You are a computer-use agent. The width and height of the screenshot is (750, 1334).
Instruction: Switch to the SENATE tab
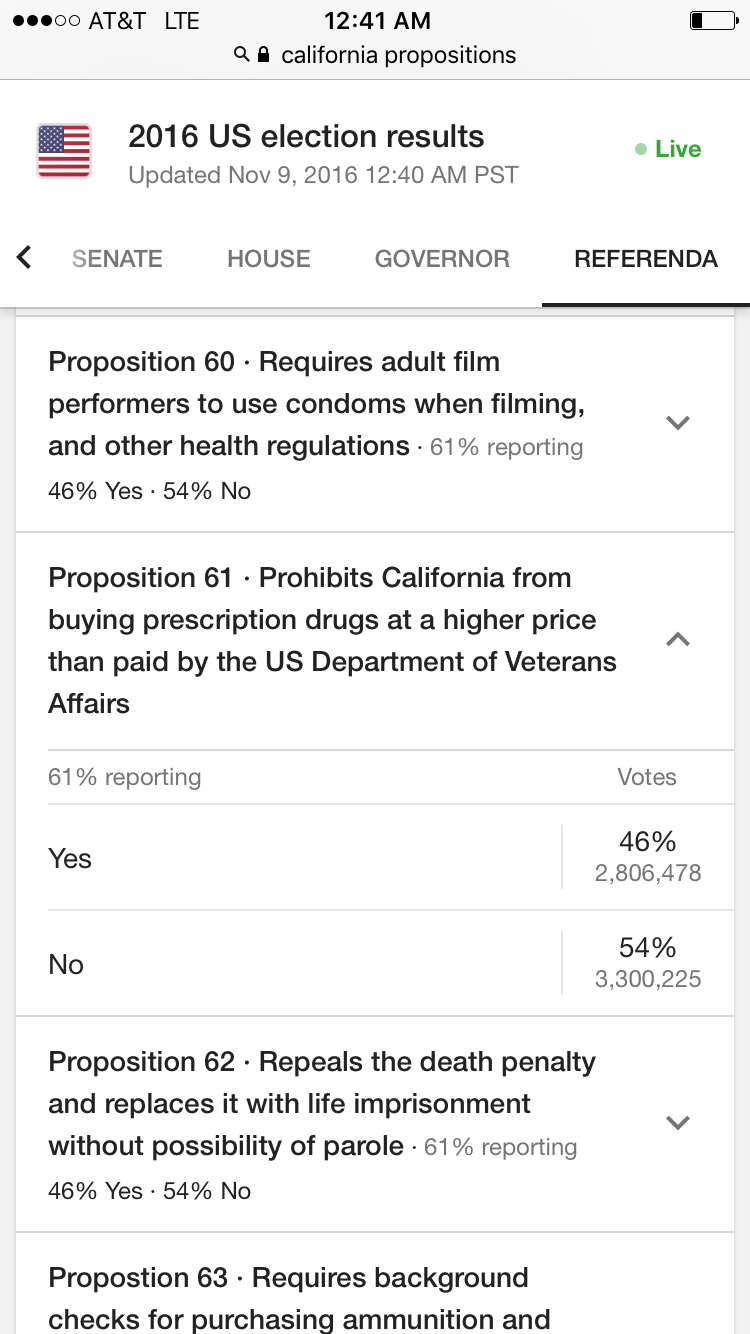117,259
